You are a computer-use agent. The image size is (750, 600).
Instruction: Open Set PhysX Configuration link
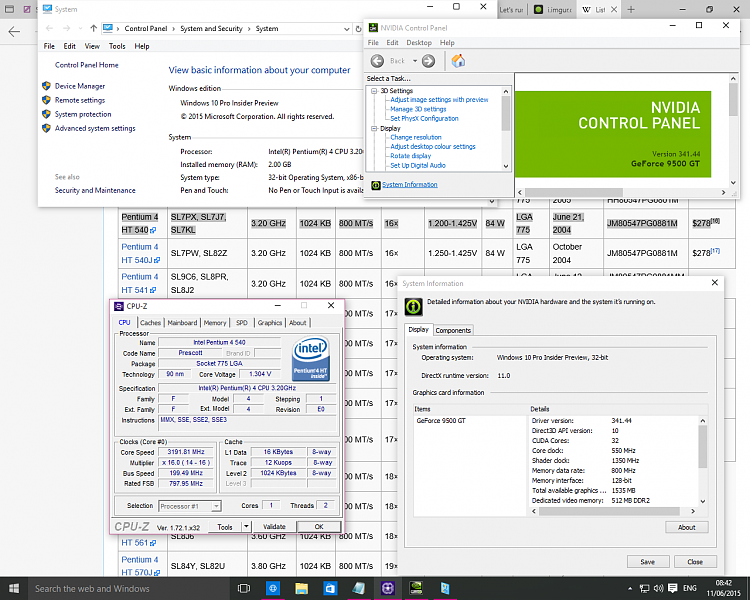(x=424, y=119)
